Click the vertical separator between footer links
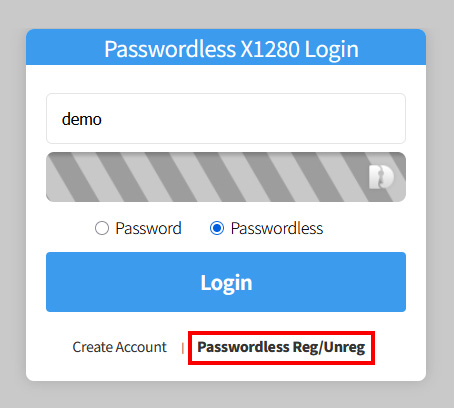This screenshot has height=408, width=454. [x=183, y=348]
